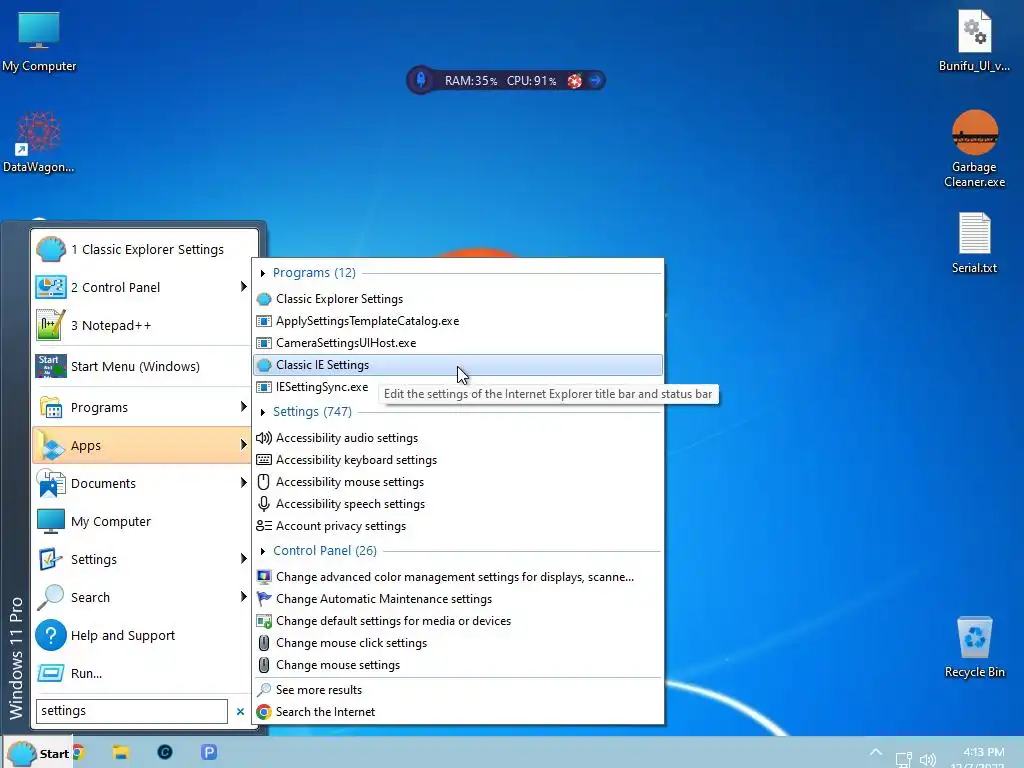Image resolution: width=1024 pixels, height=768 pixels.
Task: Expand the Apps submenu arrow
Action: click(x=244, y=445)
